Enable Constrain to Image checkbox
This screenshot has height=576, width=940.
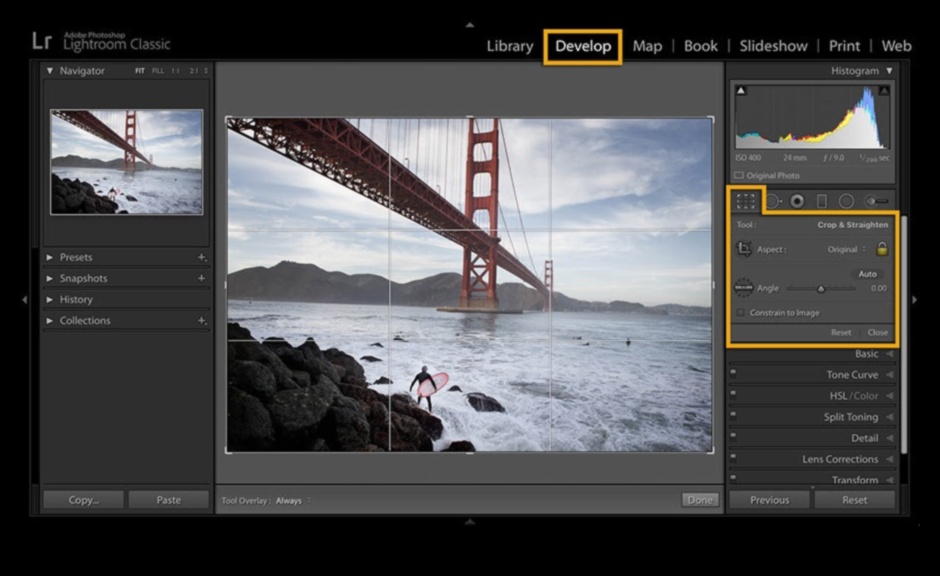[x=741, y=313]
